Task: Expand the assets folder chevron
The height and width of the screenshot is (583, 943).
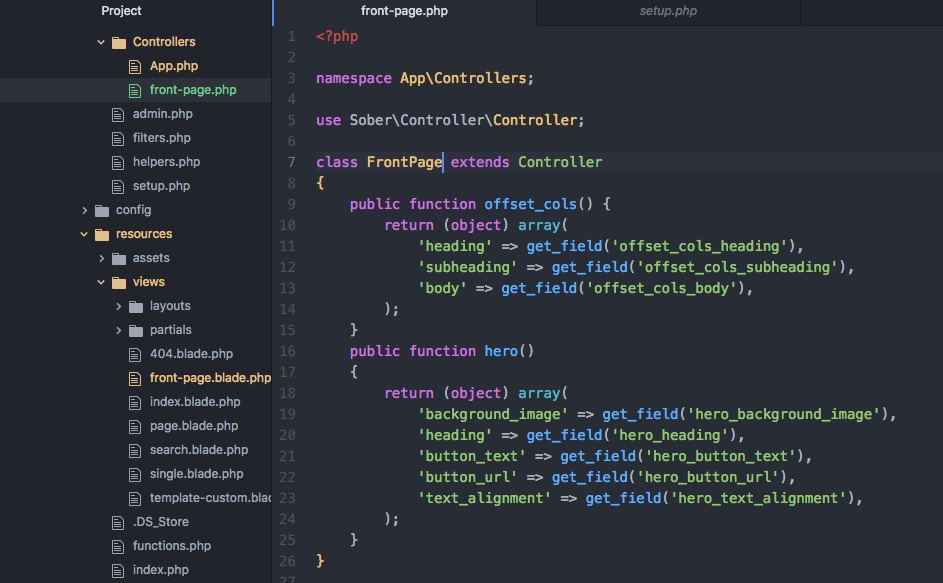Action: tap(101, 258)
